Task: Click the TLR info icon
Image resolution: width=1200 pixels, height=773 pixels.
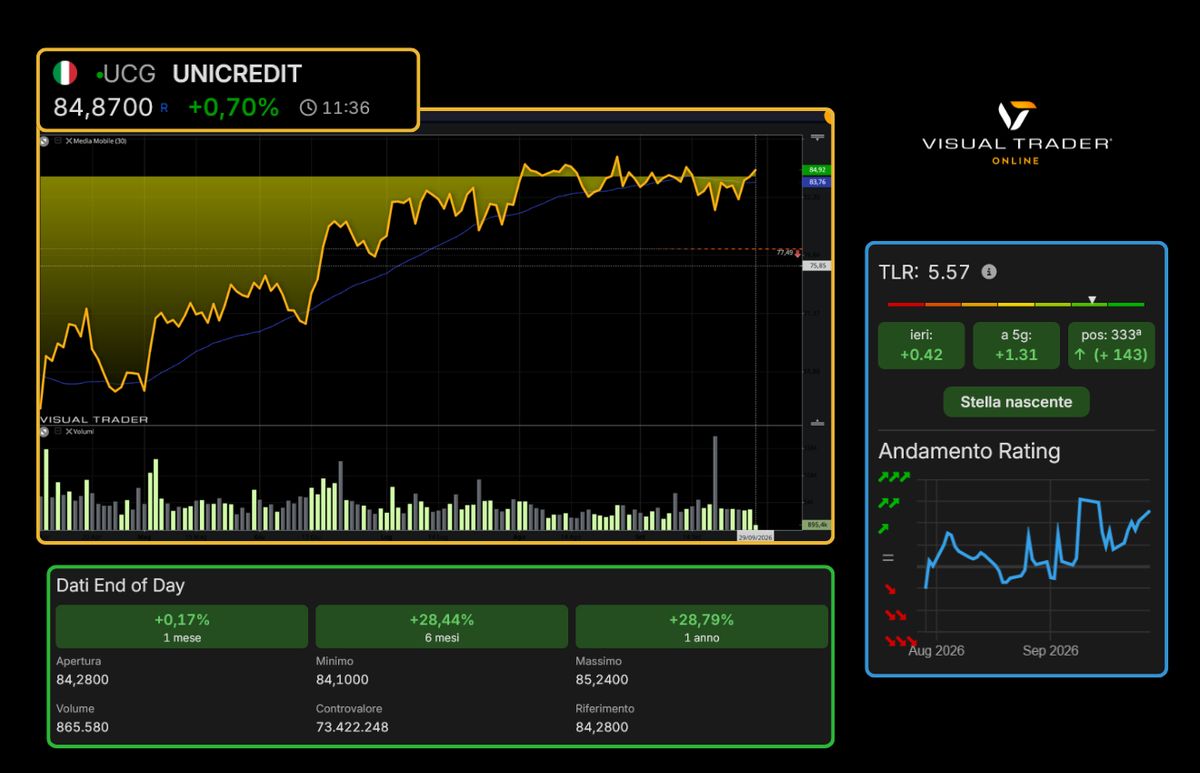Action: [x=989, y=272]
